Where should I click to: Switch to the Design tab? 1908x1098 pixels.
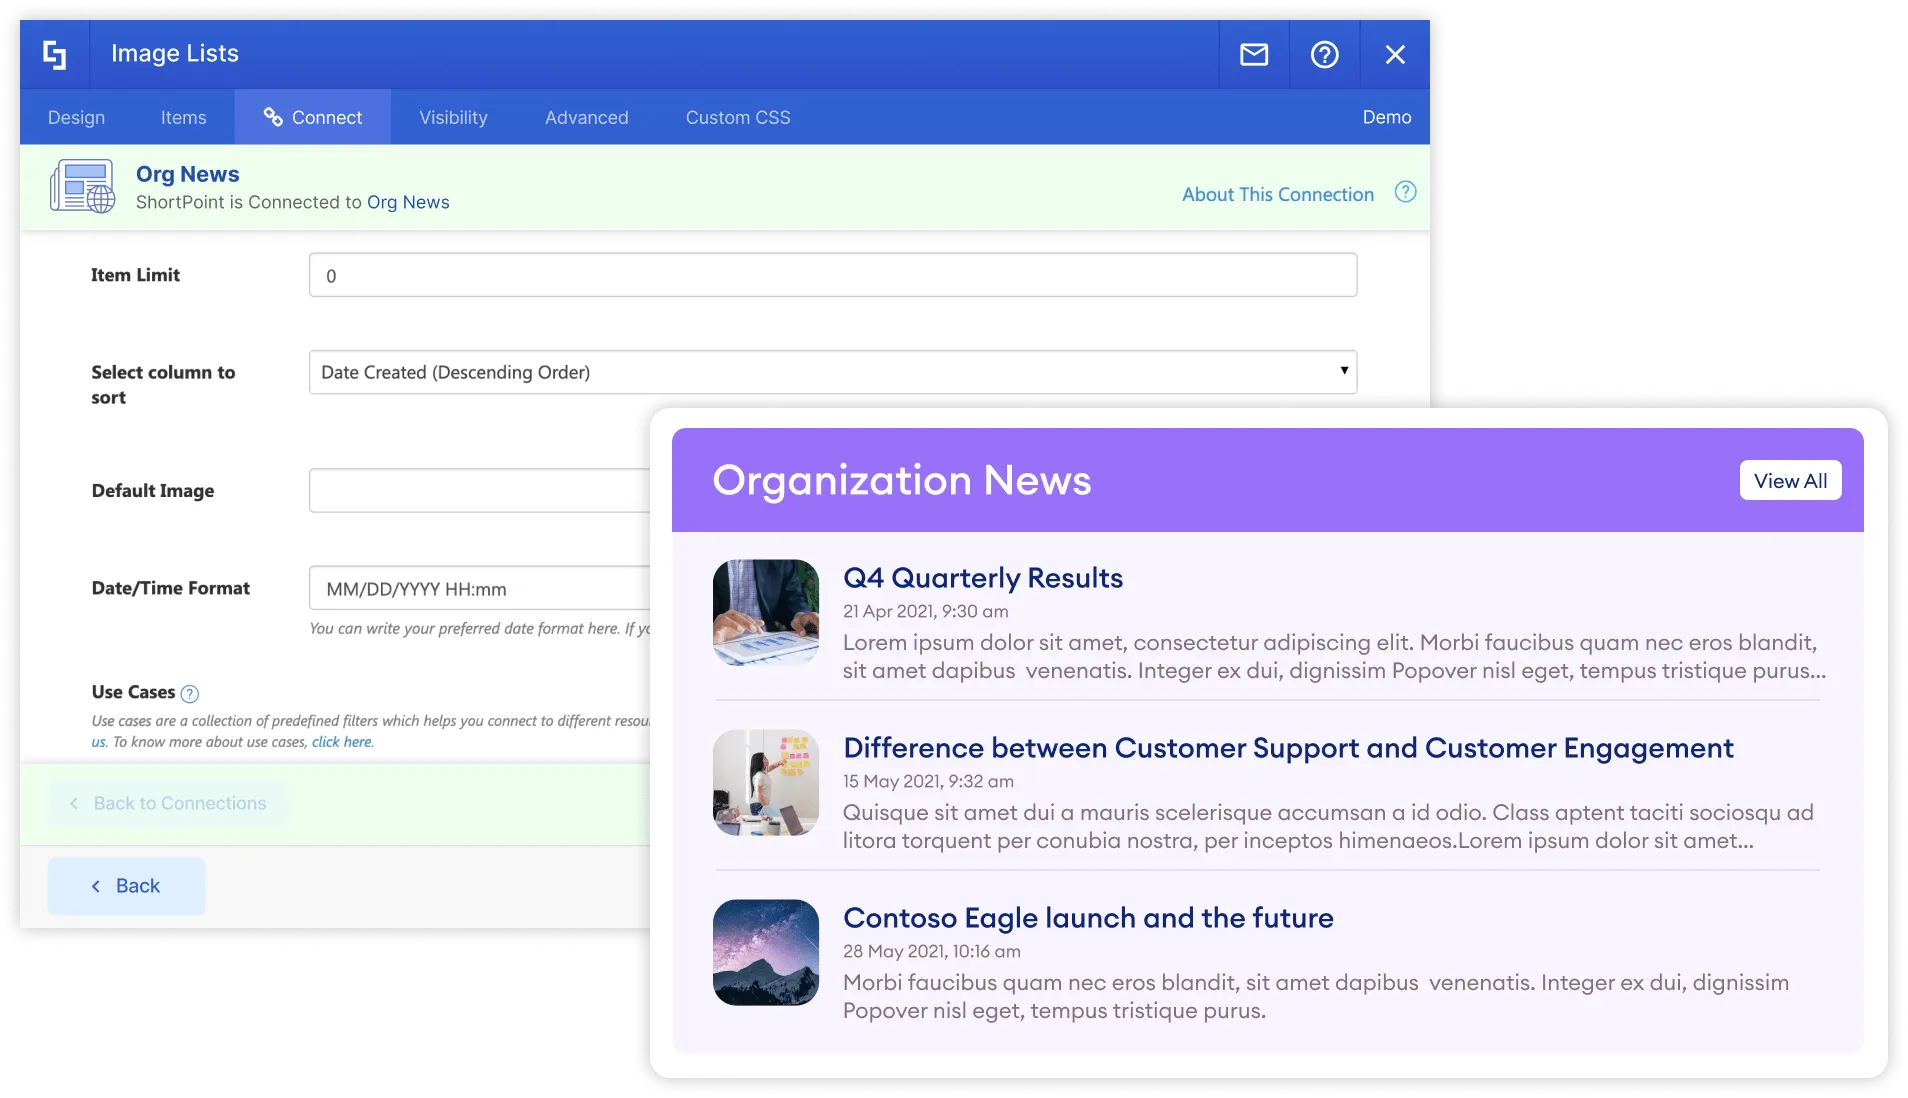76,117
